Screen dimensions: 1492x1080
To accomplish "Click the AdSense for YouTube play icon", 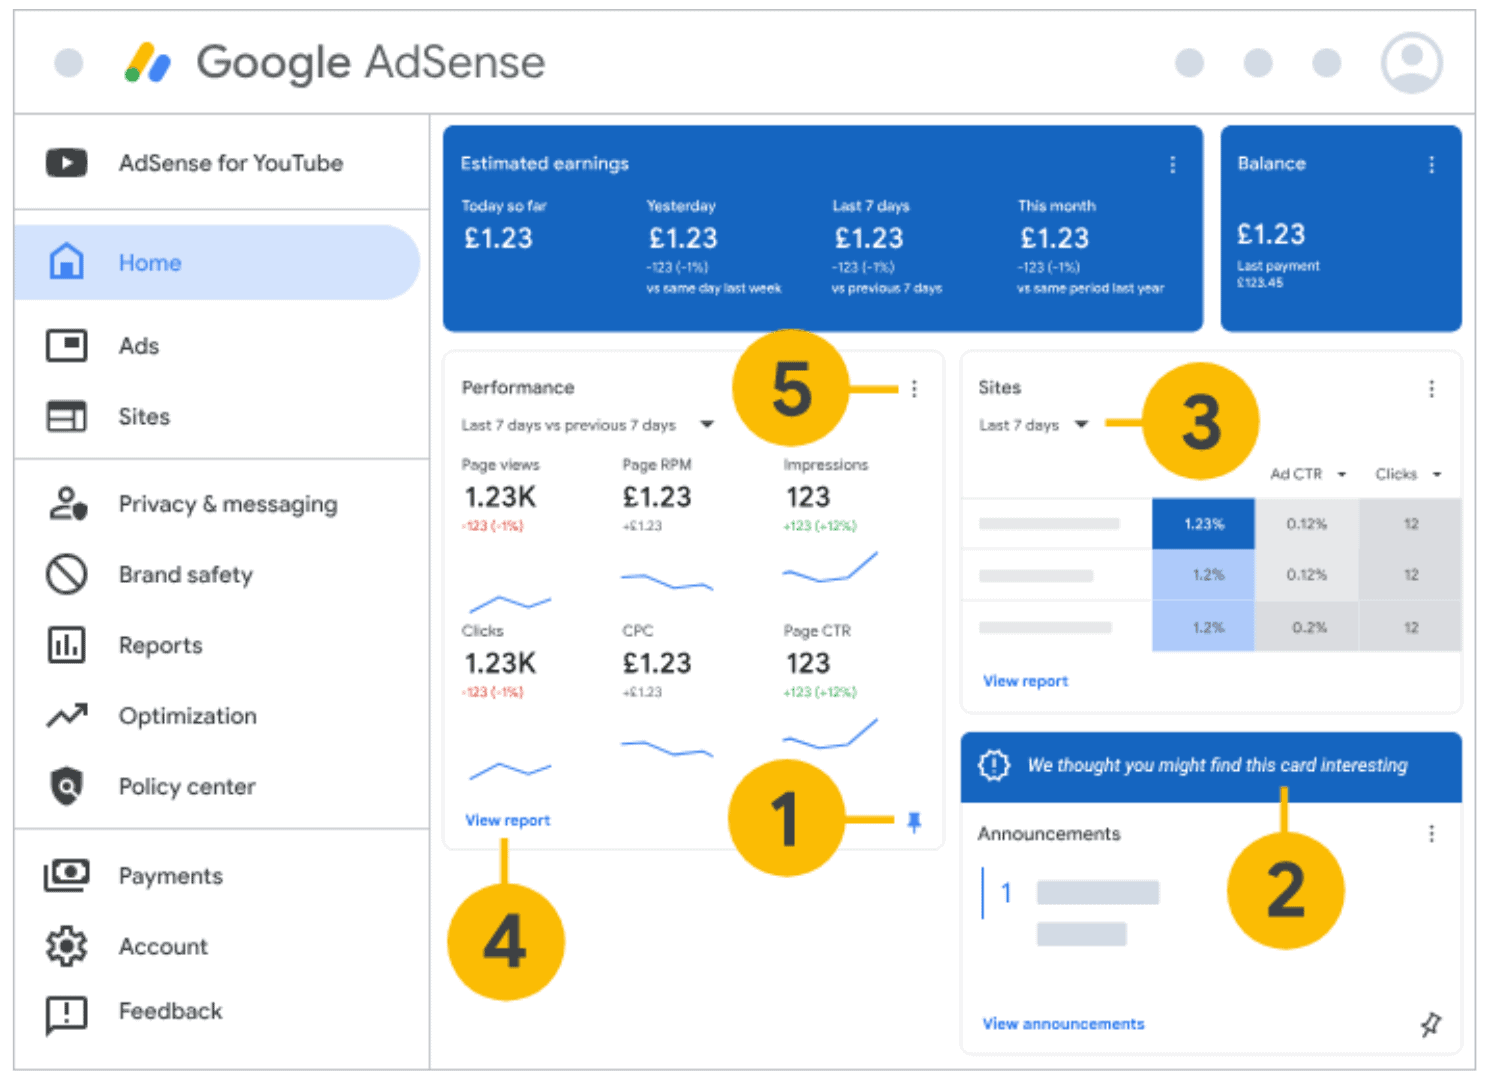I will coord(66,162).
